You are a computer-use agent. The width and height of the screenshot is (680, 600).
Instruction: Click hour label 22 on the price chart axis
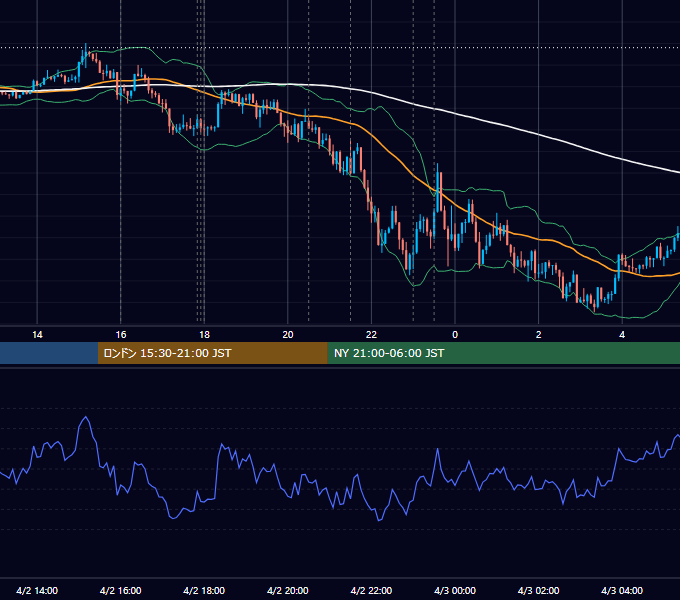pyautogui.click(x=372, y=335)
